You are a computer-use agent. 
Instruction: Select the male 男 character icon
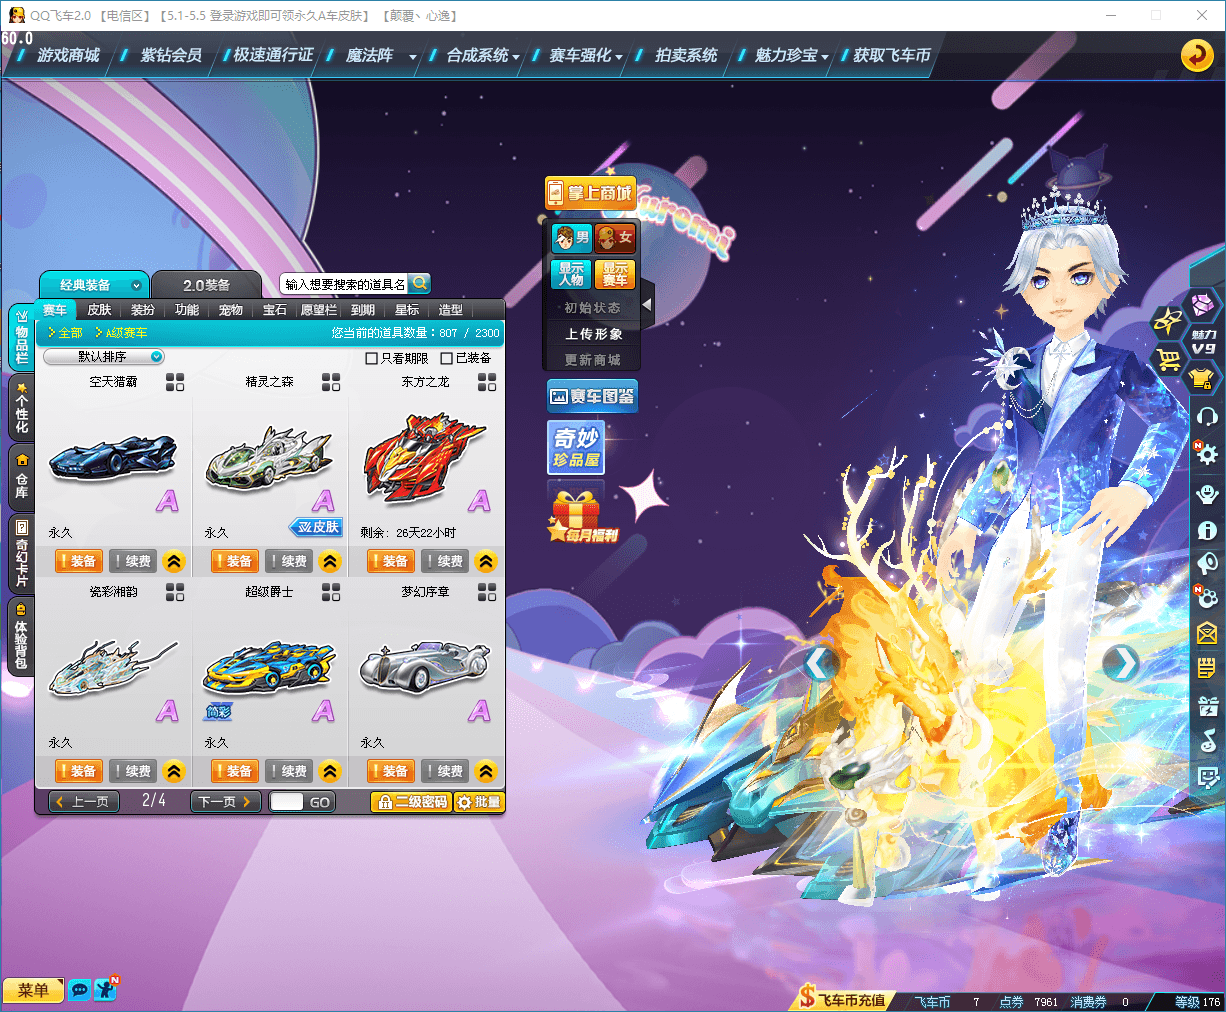(x=571, y=238)
